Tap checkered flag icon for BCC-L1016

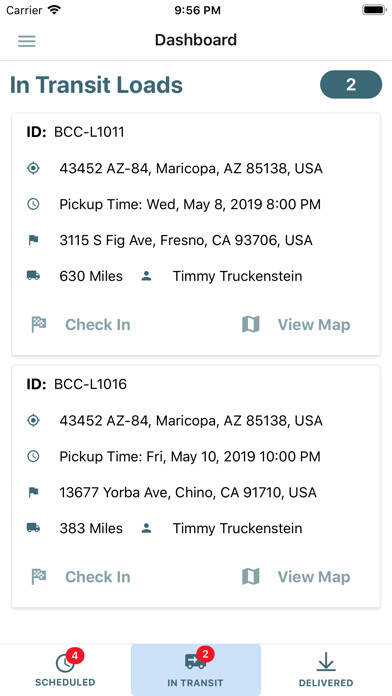point(39,577)
